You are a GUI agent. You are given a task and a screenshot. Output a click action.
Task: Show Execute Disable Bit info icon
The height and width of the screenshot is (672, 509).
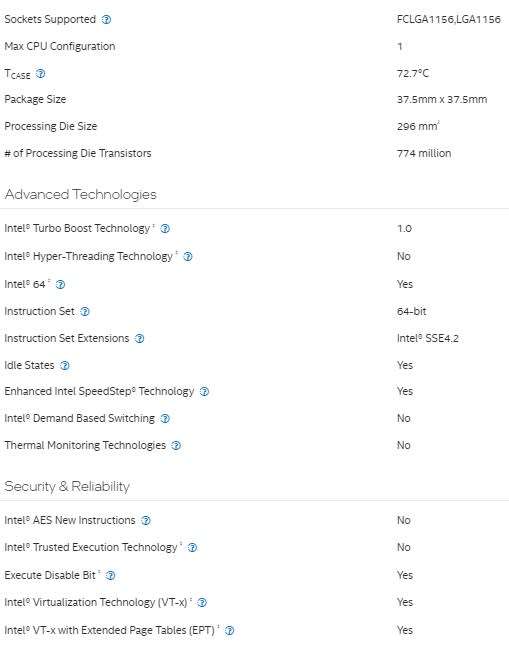click(110, 576)
